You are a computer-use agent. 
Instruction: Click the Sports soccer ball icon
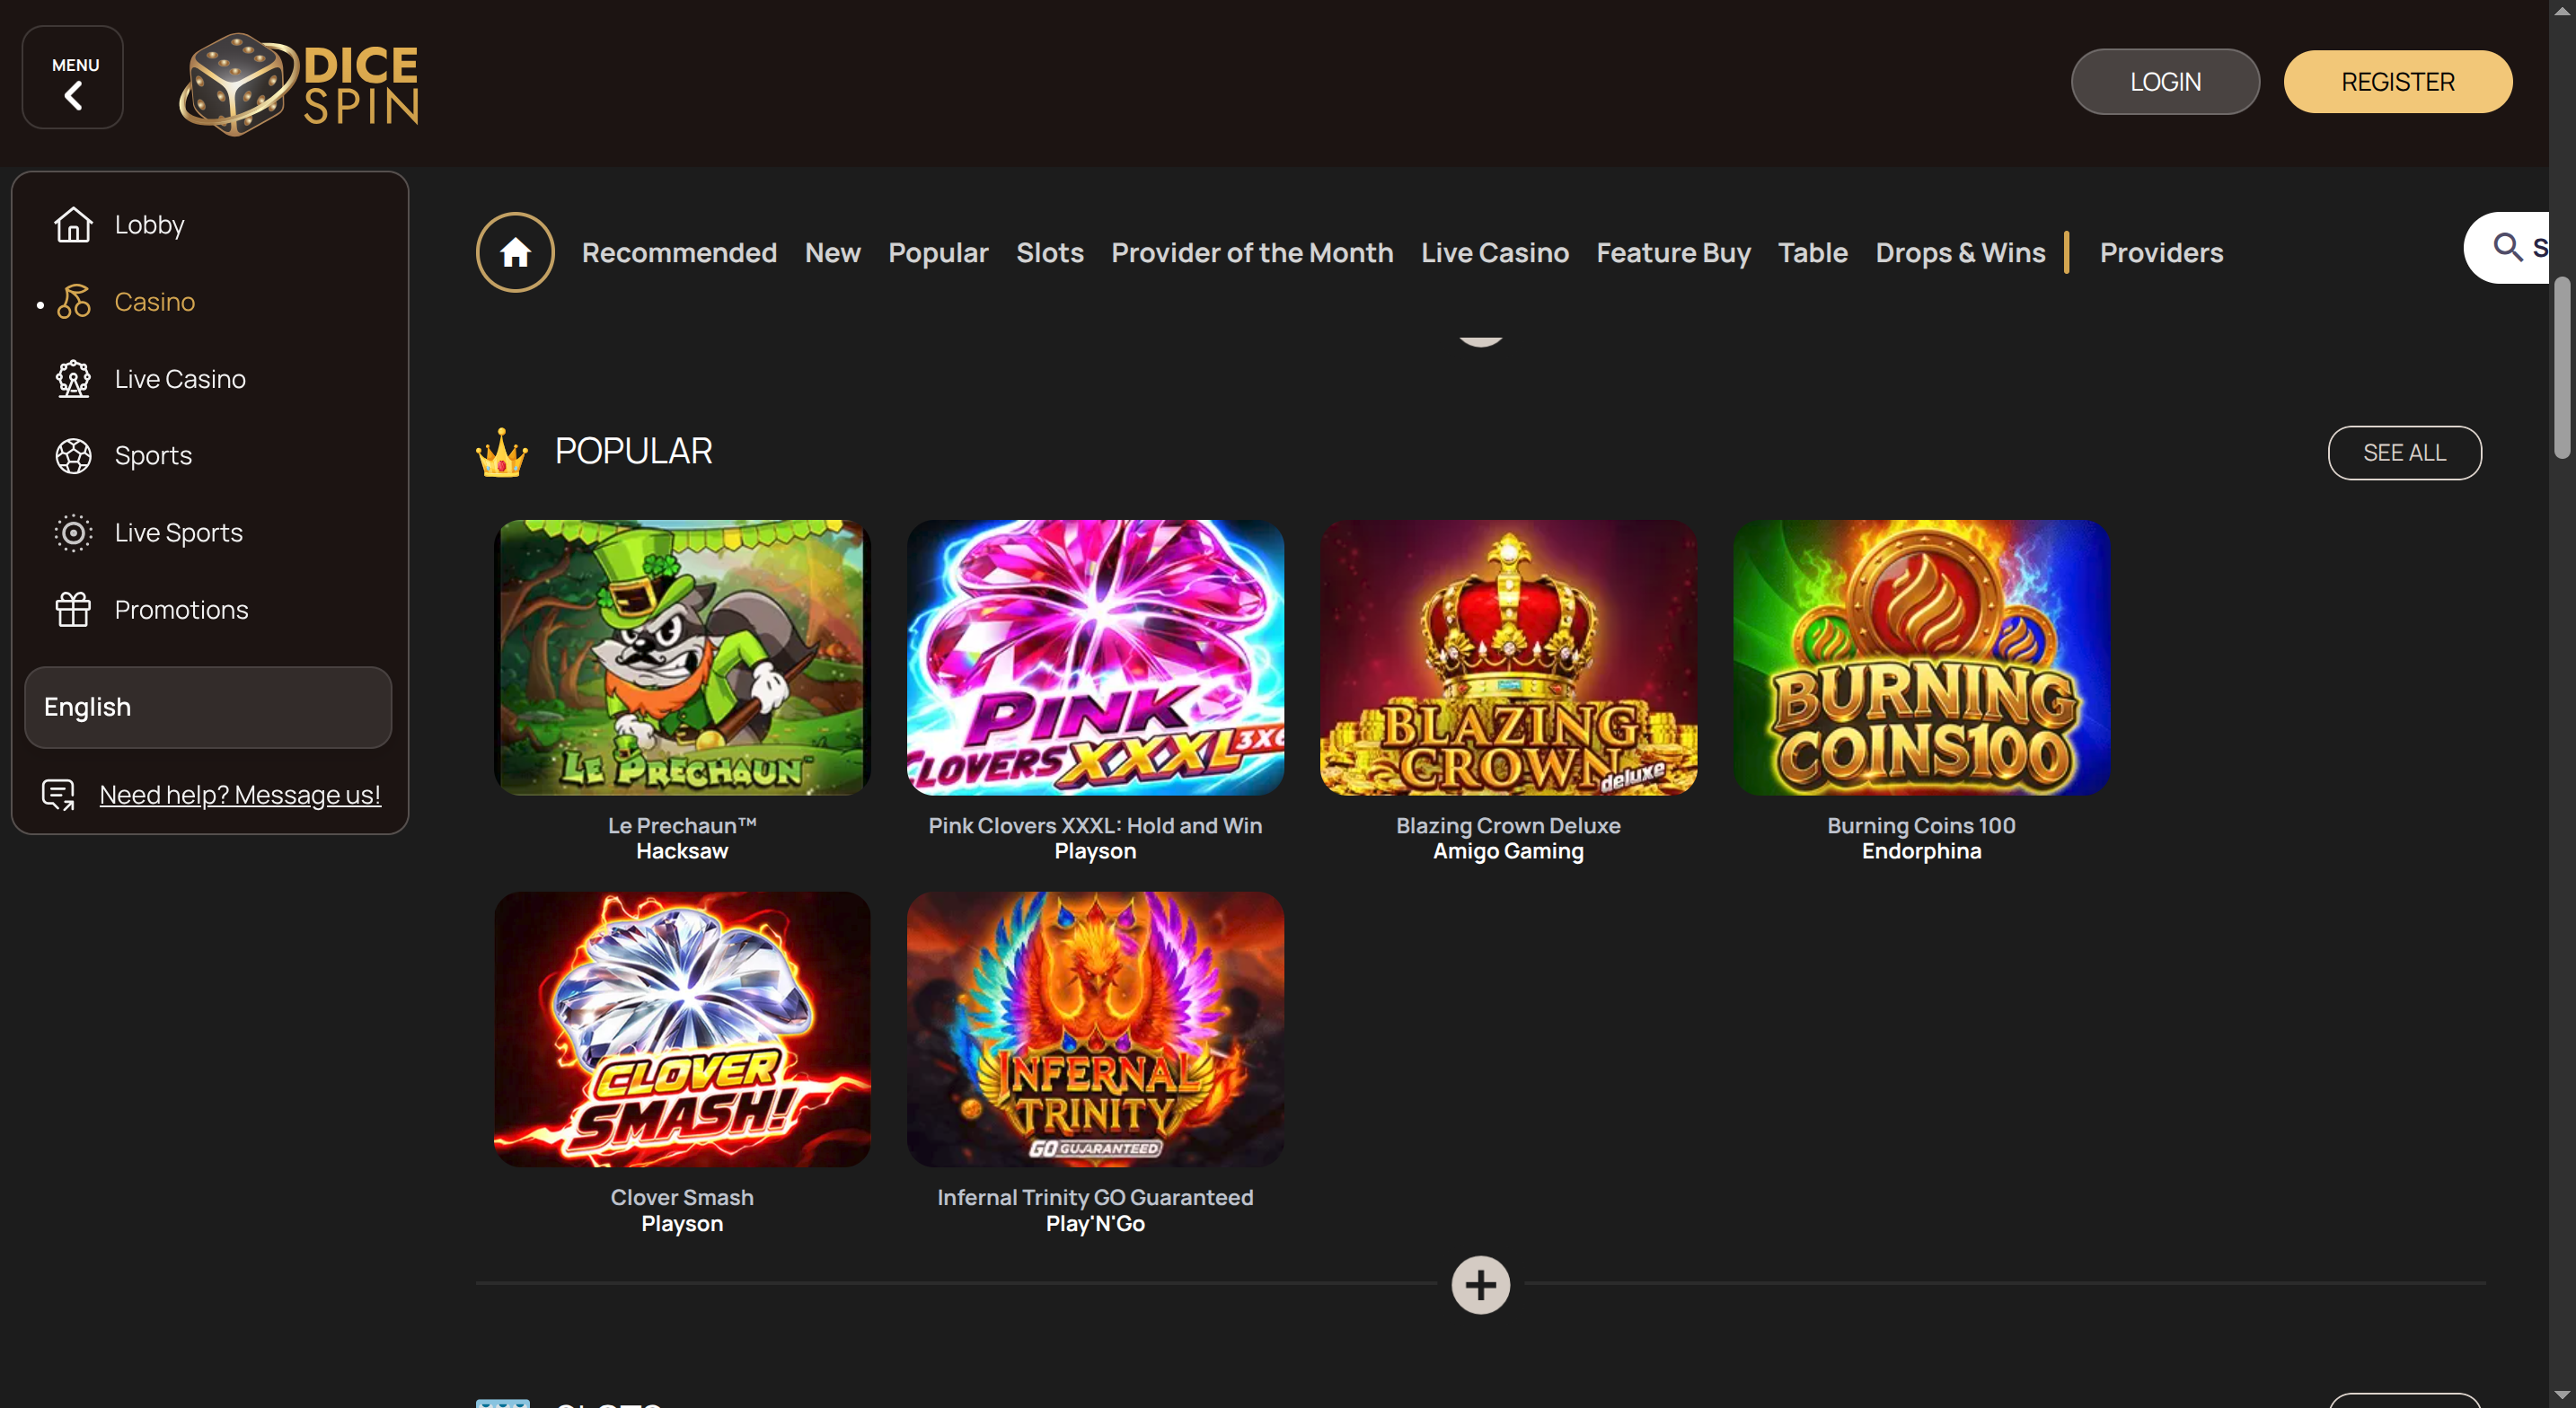(x=73, y=456)
